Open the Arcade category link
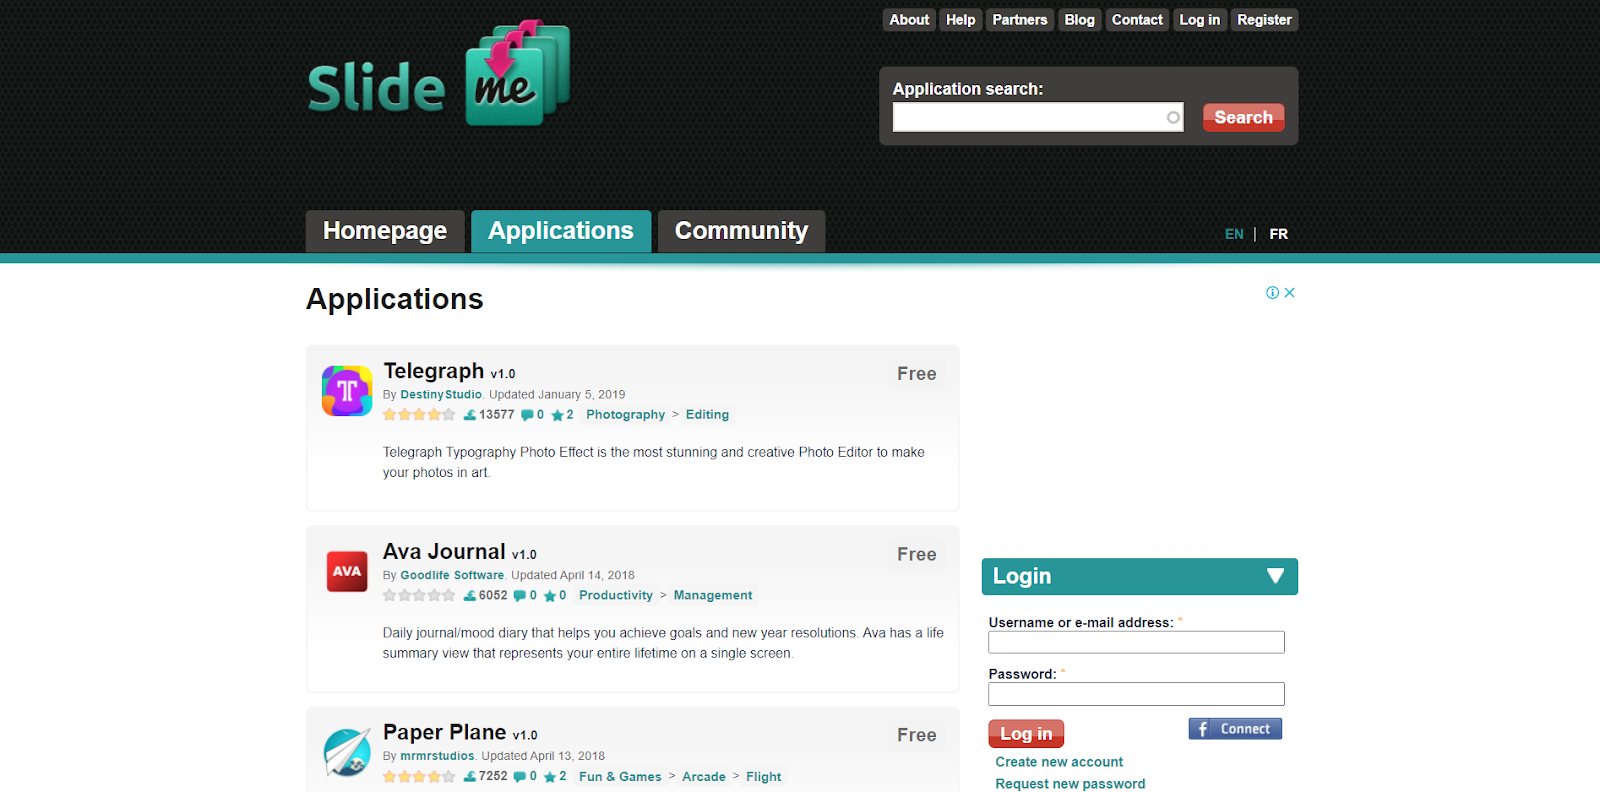The image size is (1600, 792). pyautogui.click(x=704, y=777)
